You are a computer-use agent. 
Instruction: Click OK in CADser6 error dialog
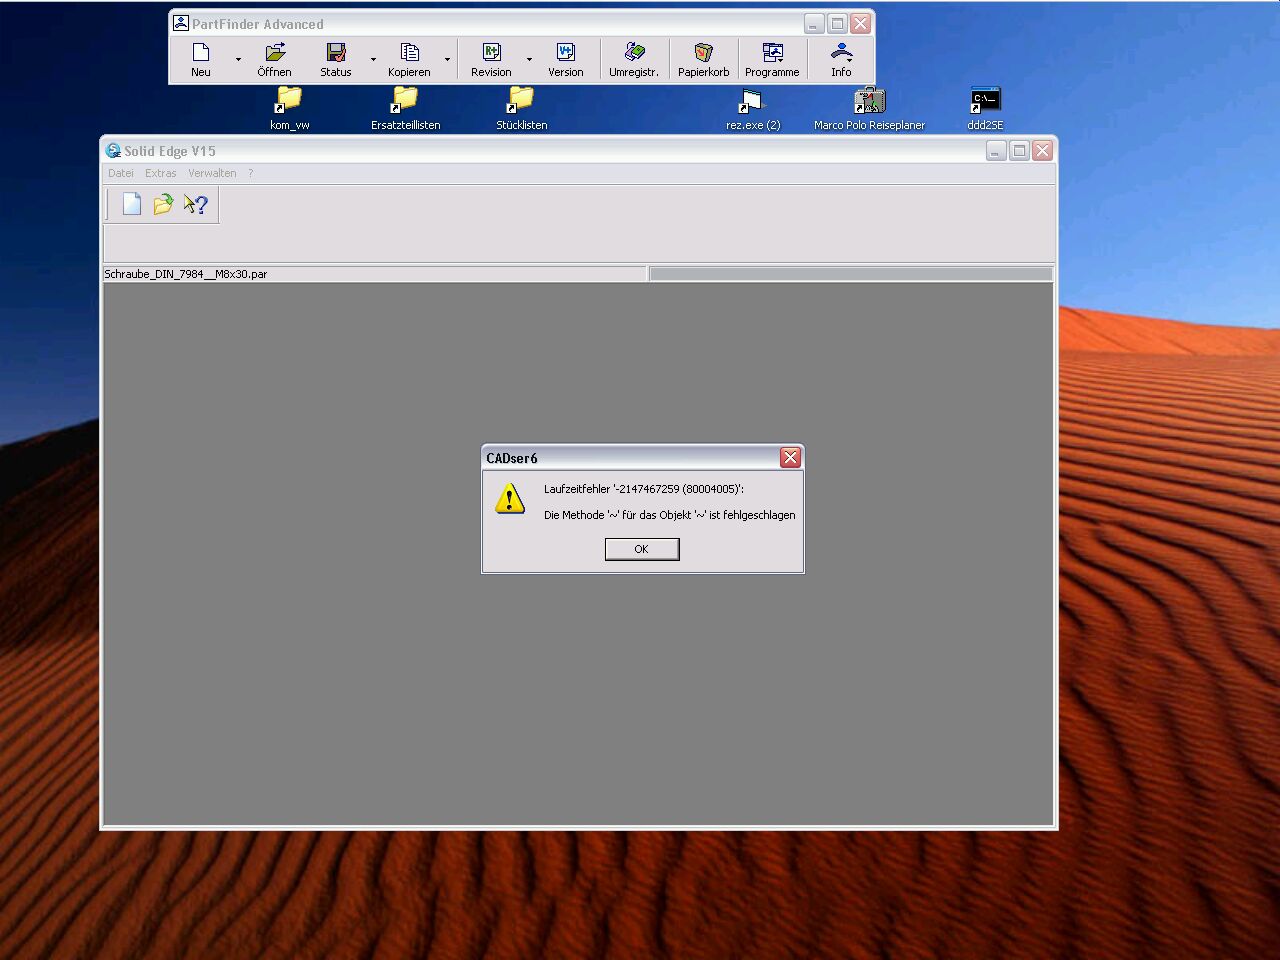pyautogui.click(x=642, y=549)
